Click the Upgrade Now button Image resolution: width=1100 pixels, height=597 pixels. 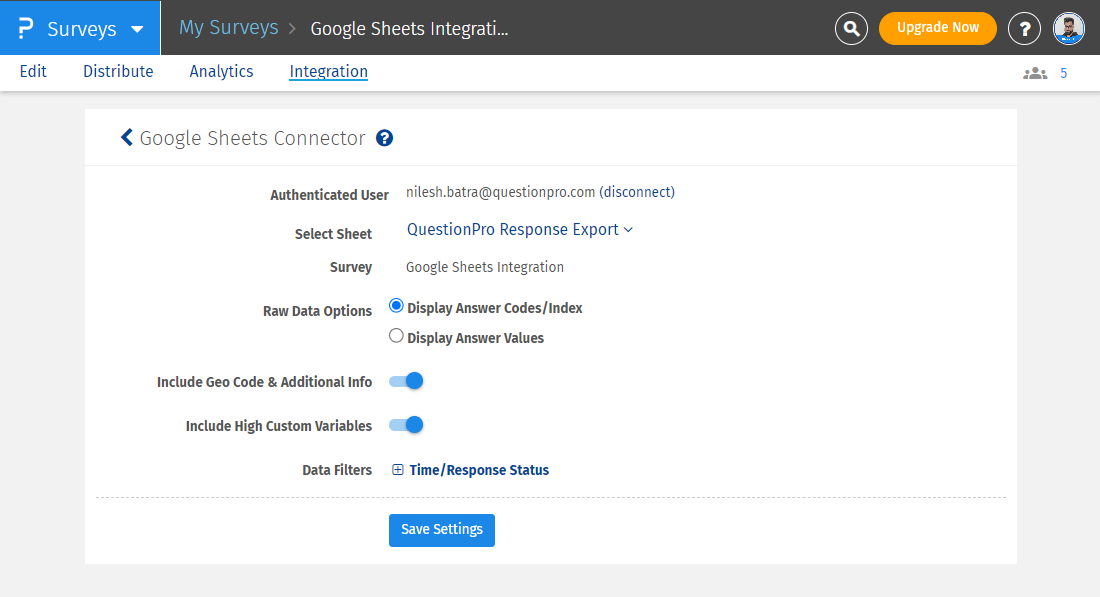(x=937, y=28)
